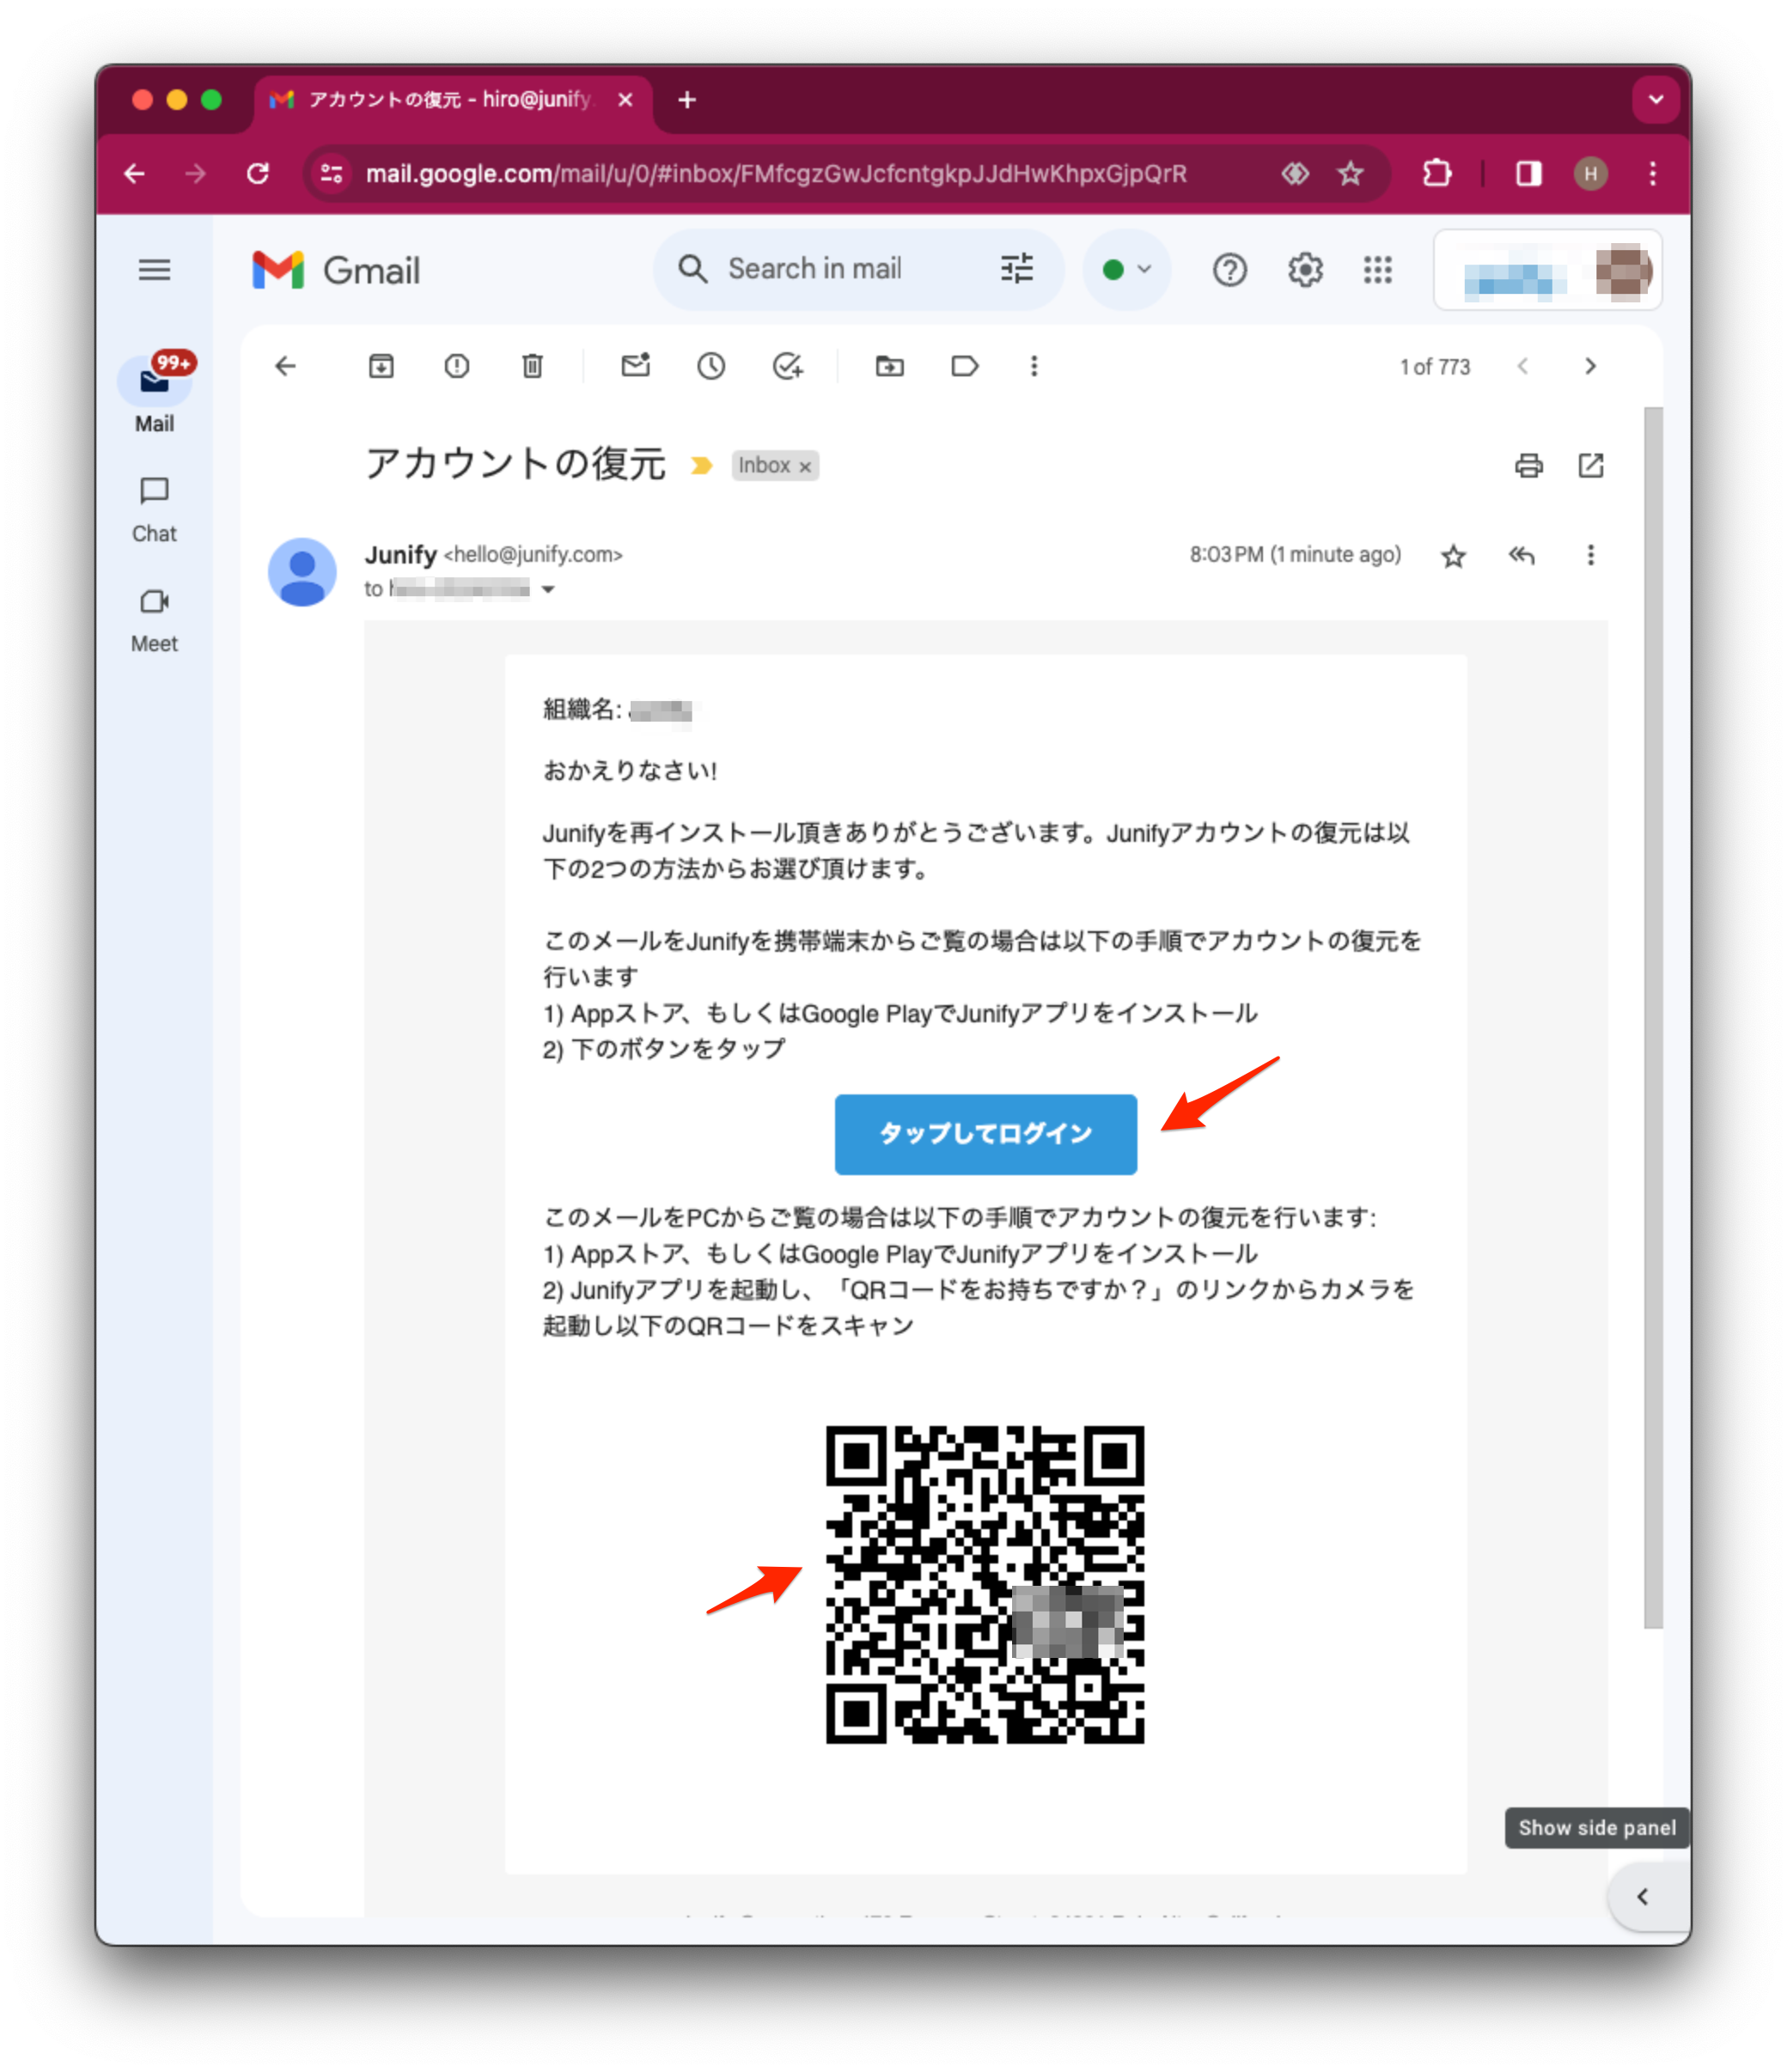The height and width of the screenshot is (2072, 1787).
Task: Switch to Meet in sidebar
Action: [x=154, y=621]
